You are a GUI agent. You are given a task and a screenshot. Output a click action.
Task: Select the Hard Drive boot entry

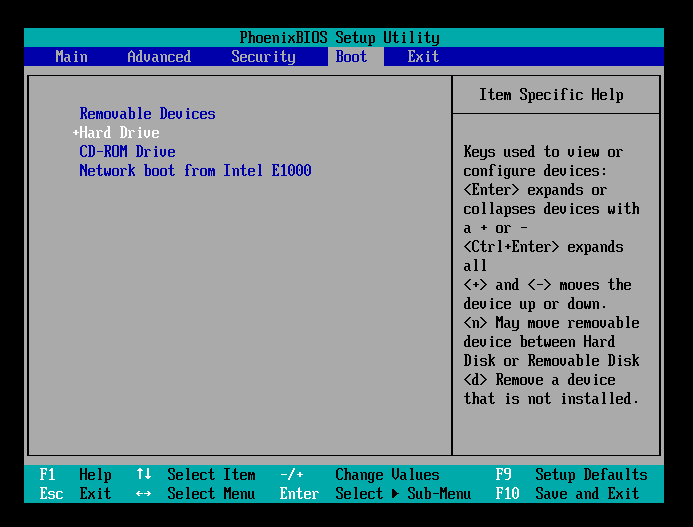click(x=120, y=133)
